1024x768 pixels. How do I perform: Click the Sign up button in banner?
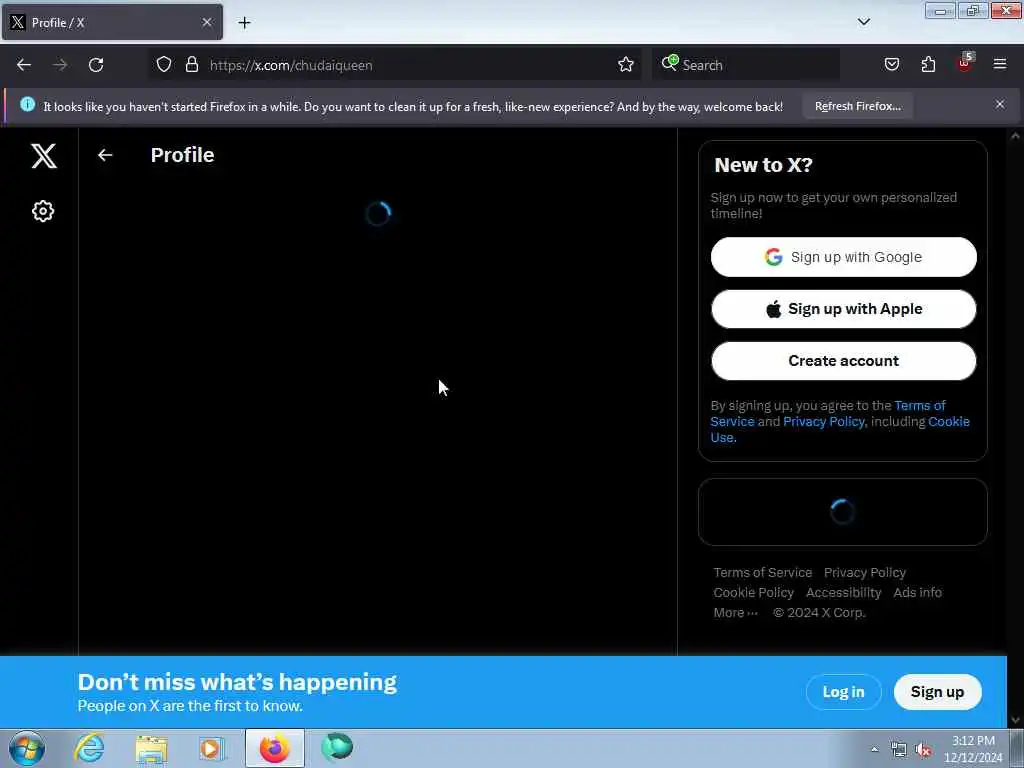point(937,692)
